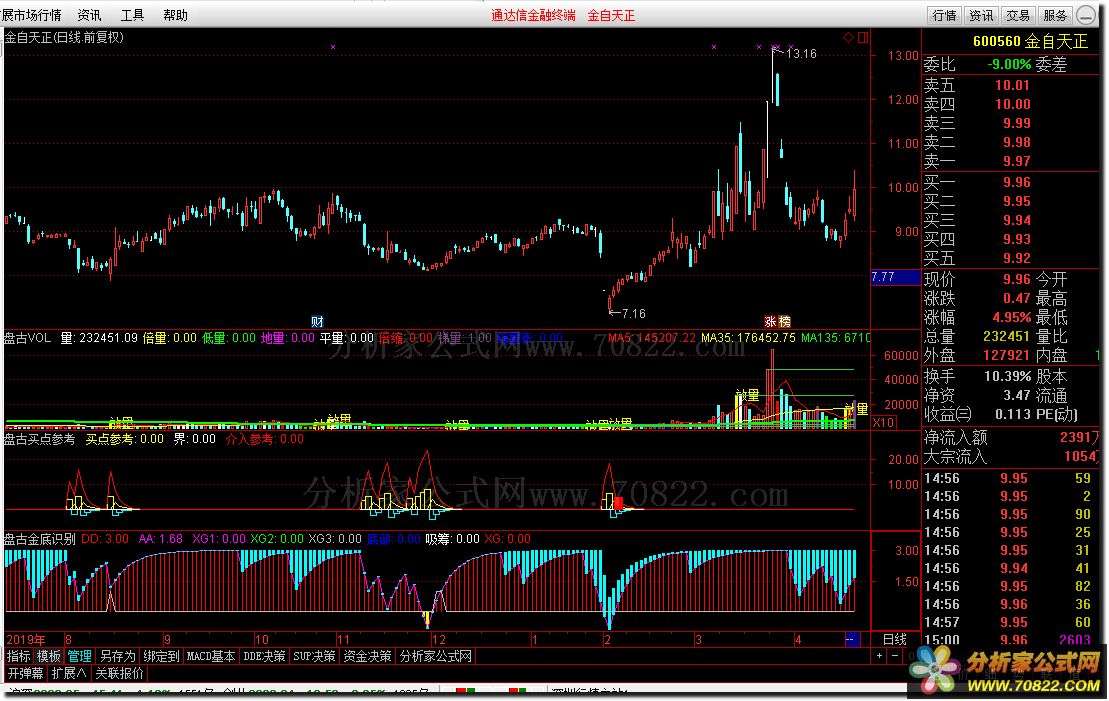
Task: Click the 13.16 high price annotation
Action: 801,53
